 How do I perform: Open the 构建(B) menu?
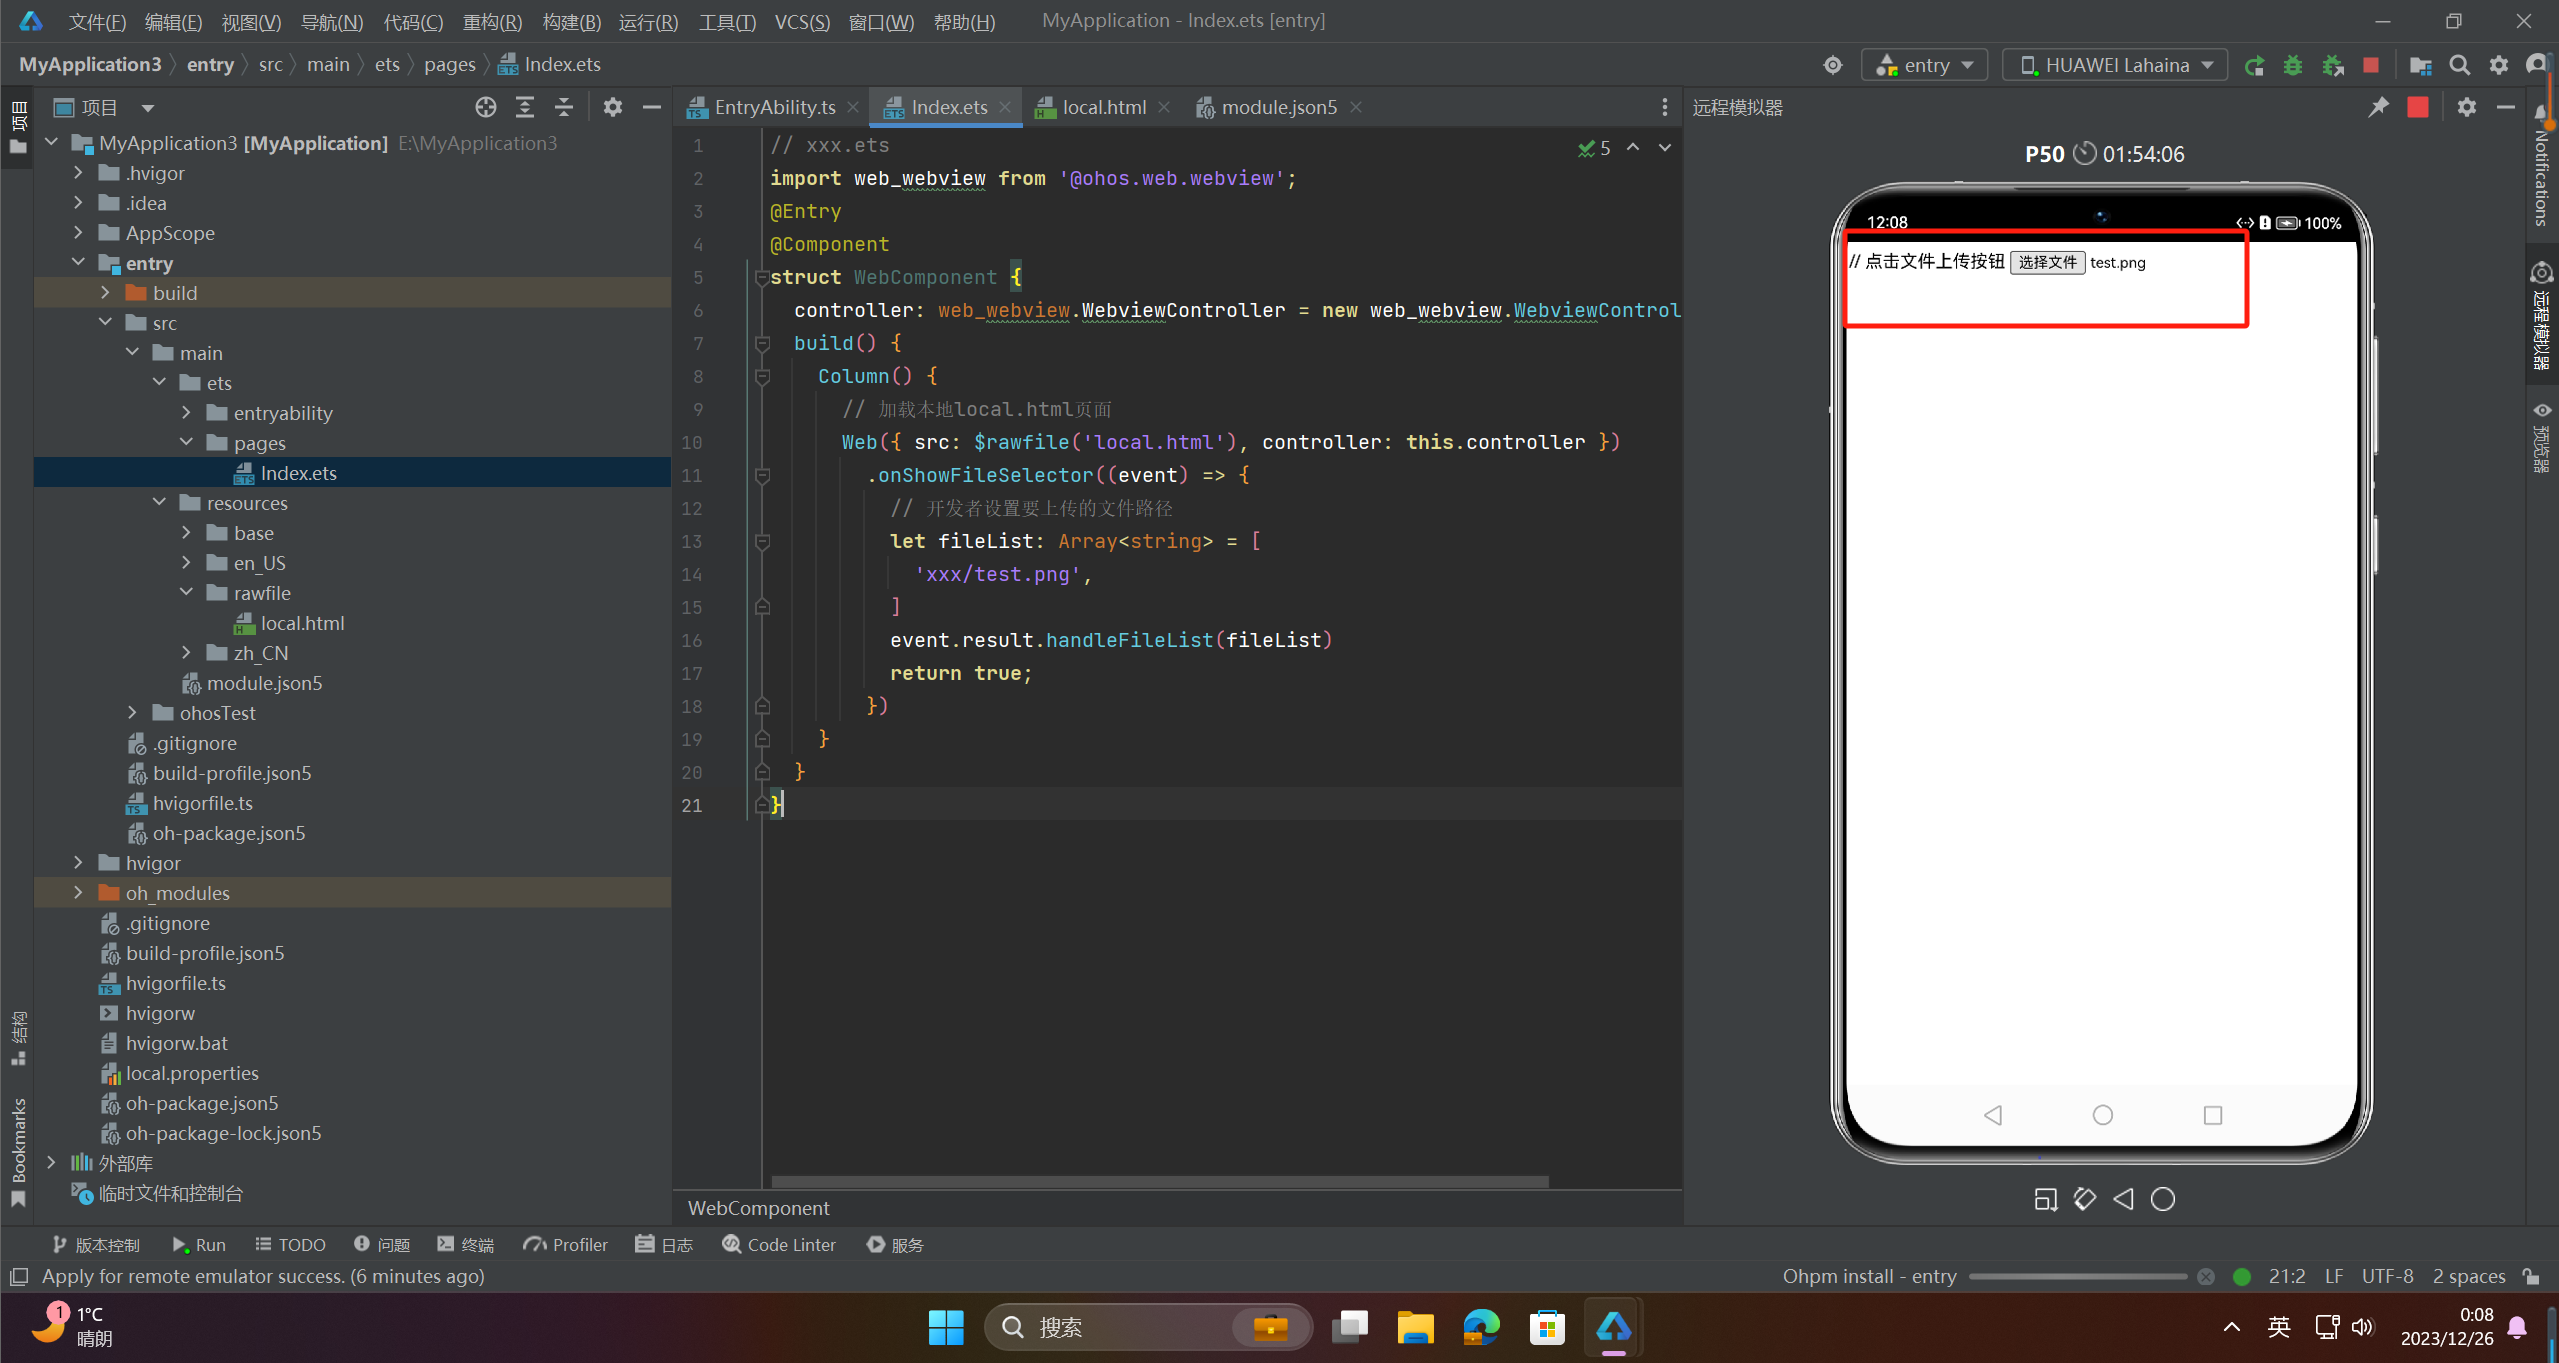[x=571, y=21]
